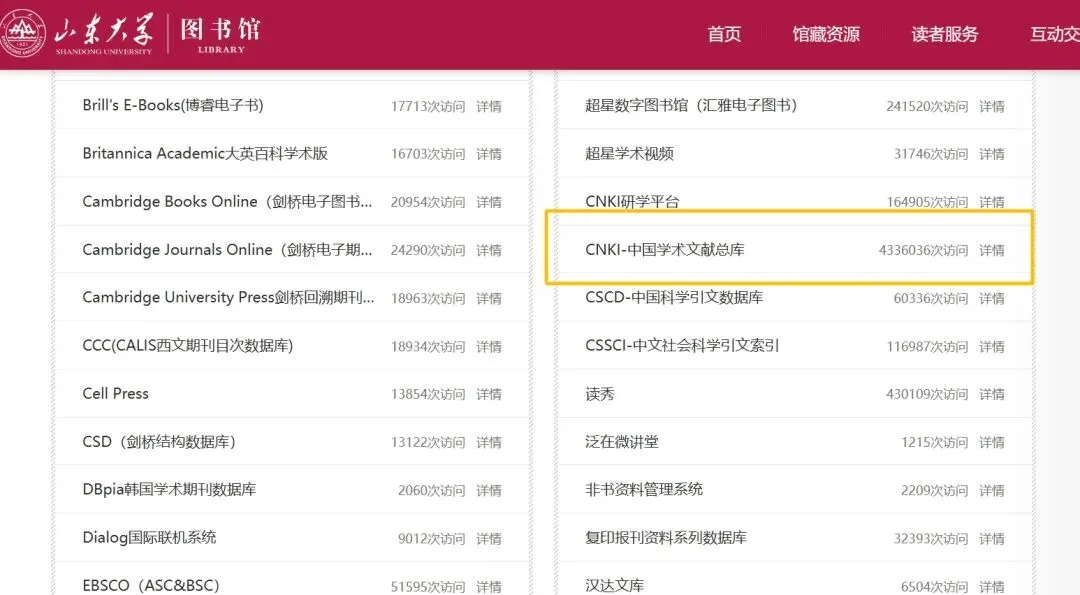The image size is (1080, 595).
Task: Open CNKI-中国学术文献总库
Action: [x=665, y=249]
